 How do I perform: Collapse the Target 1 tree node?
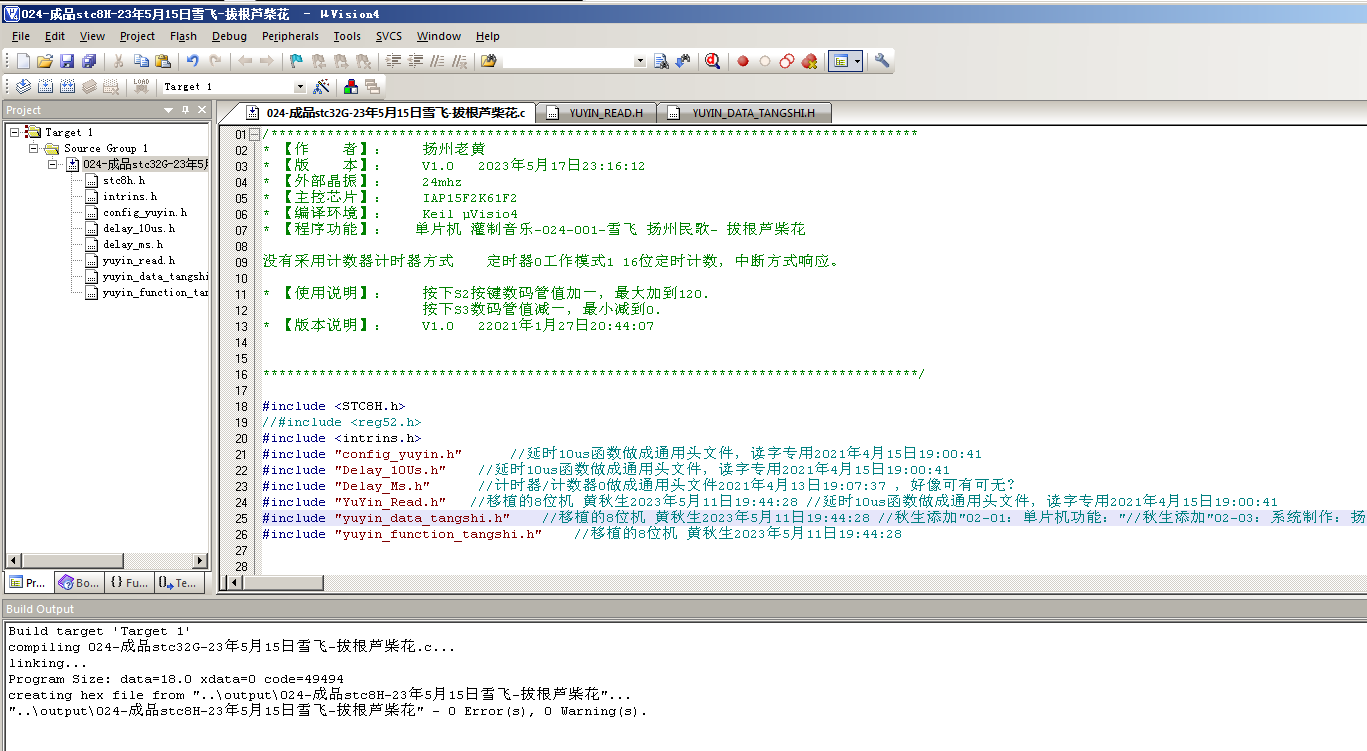[14, 132]
